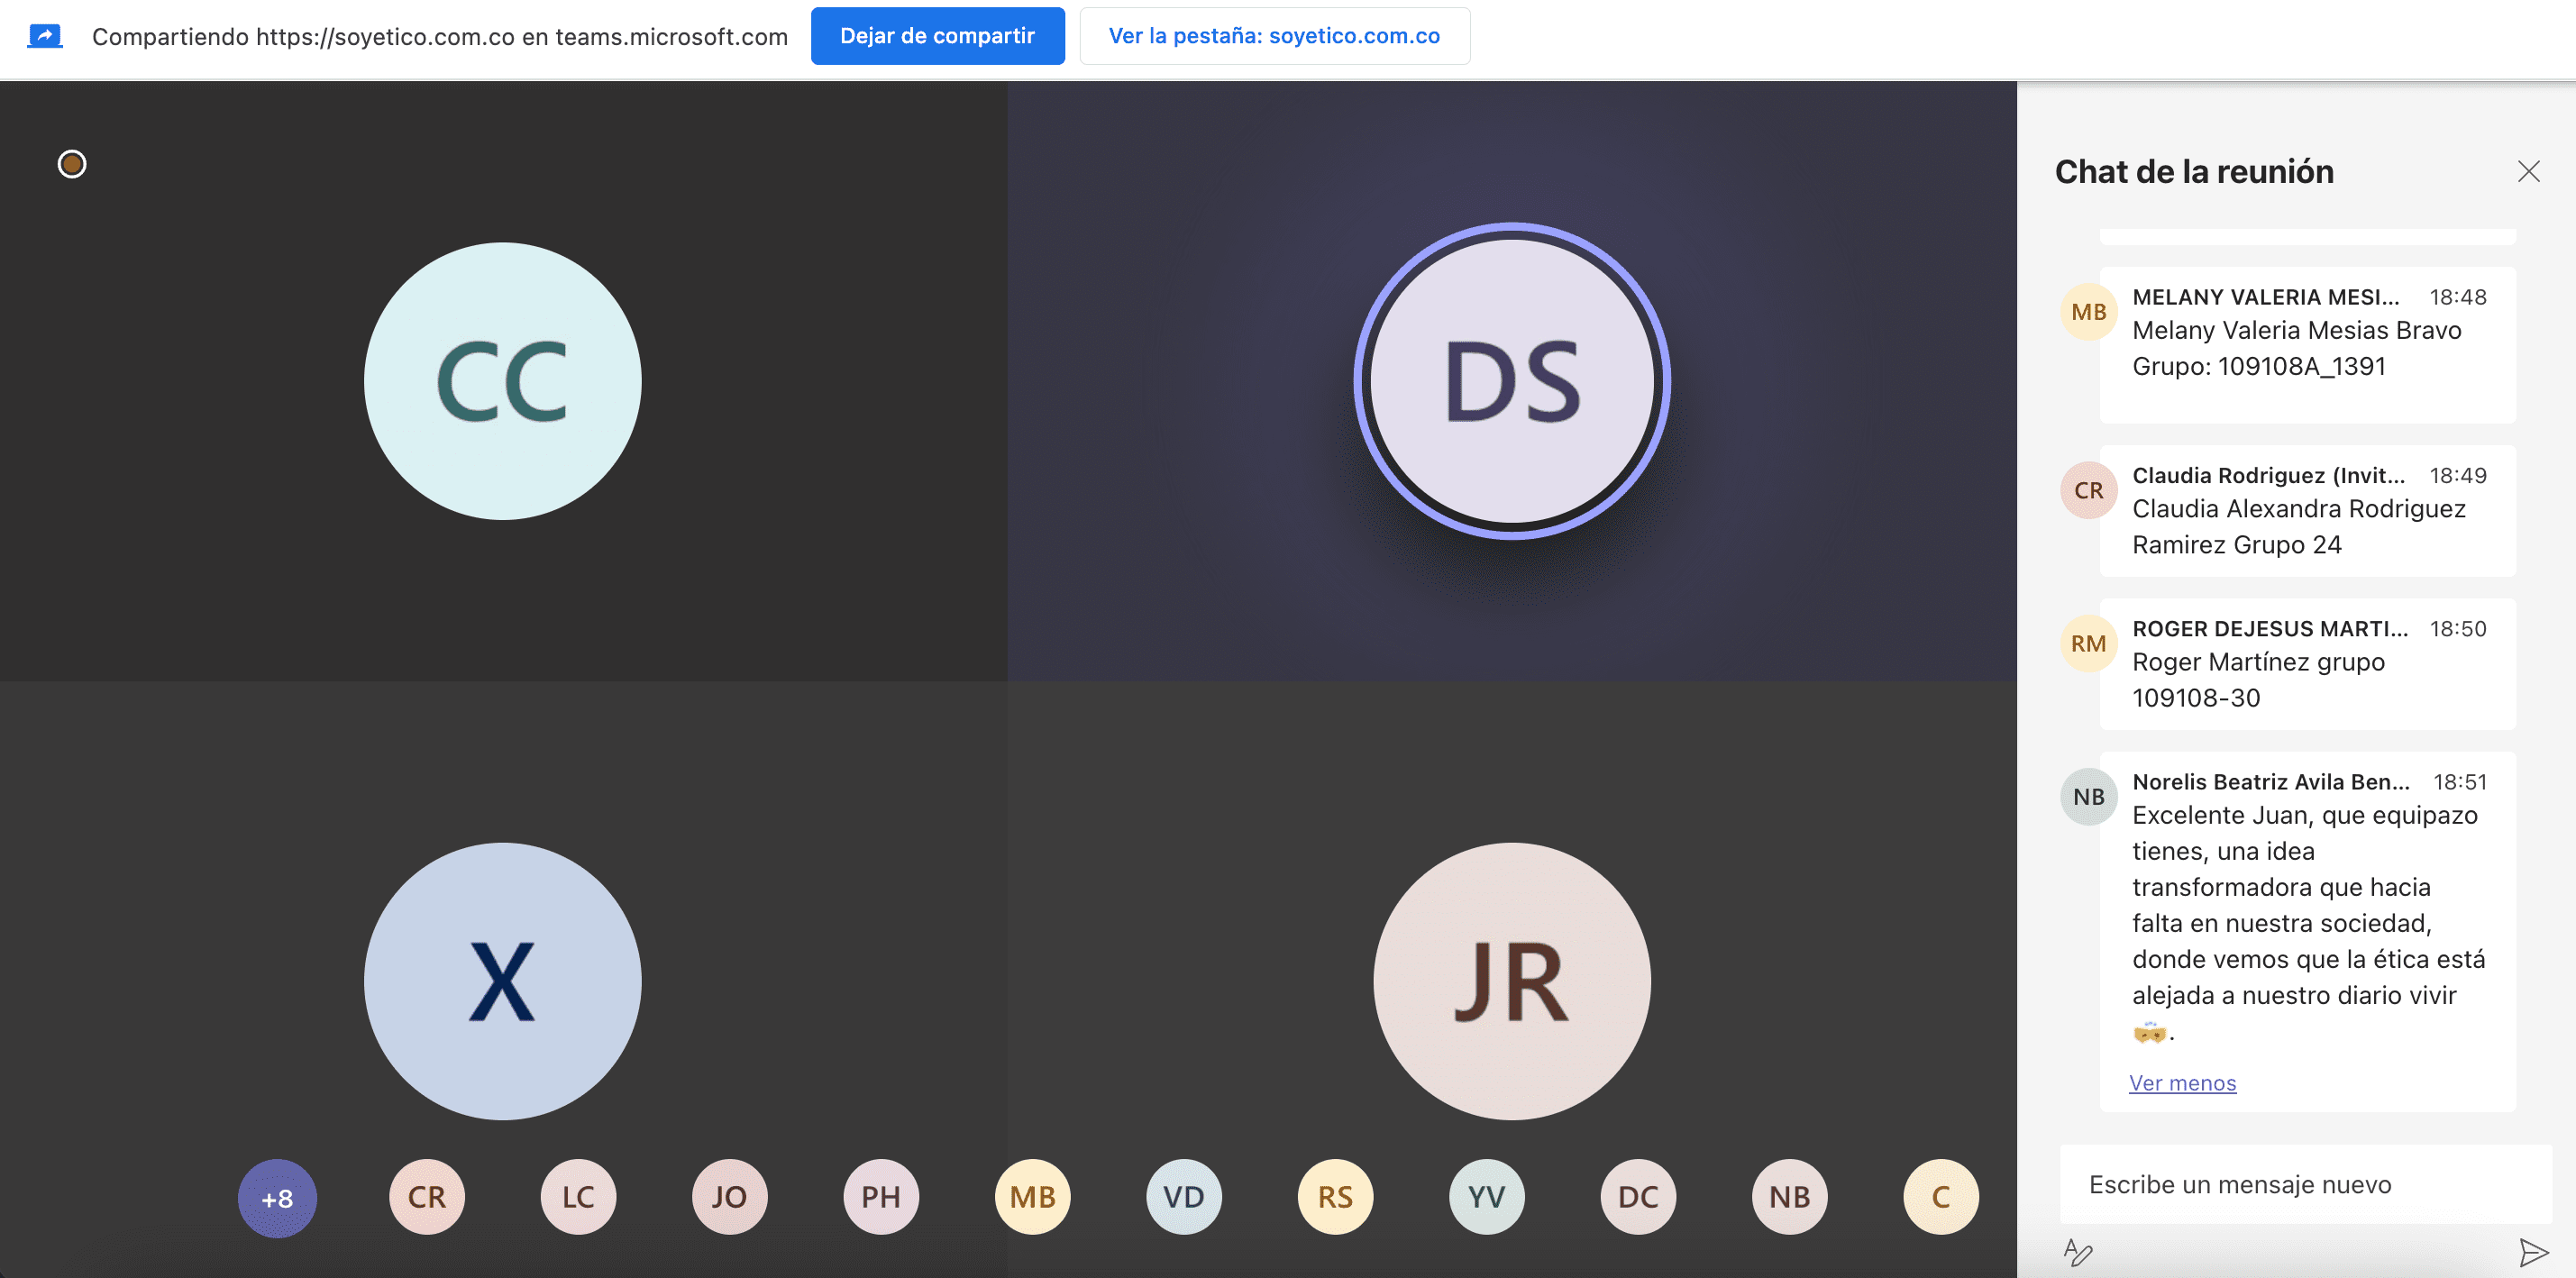
Task: Click the JR participant large avatar
Action: pyautogui.click(x=1511, y=981)
